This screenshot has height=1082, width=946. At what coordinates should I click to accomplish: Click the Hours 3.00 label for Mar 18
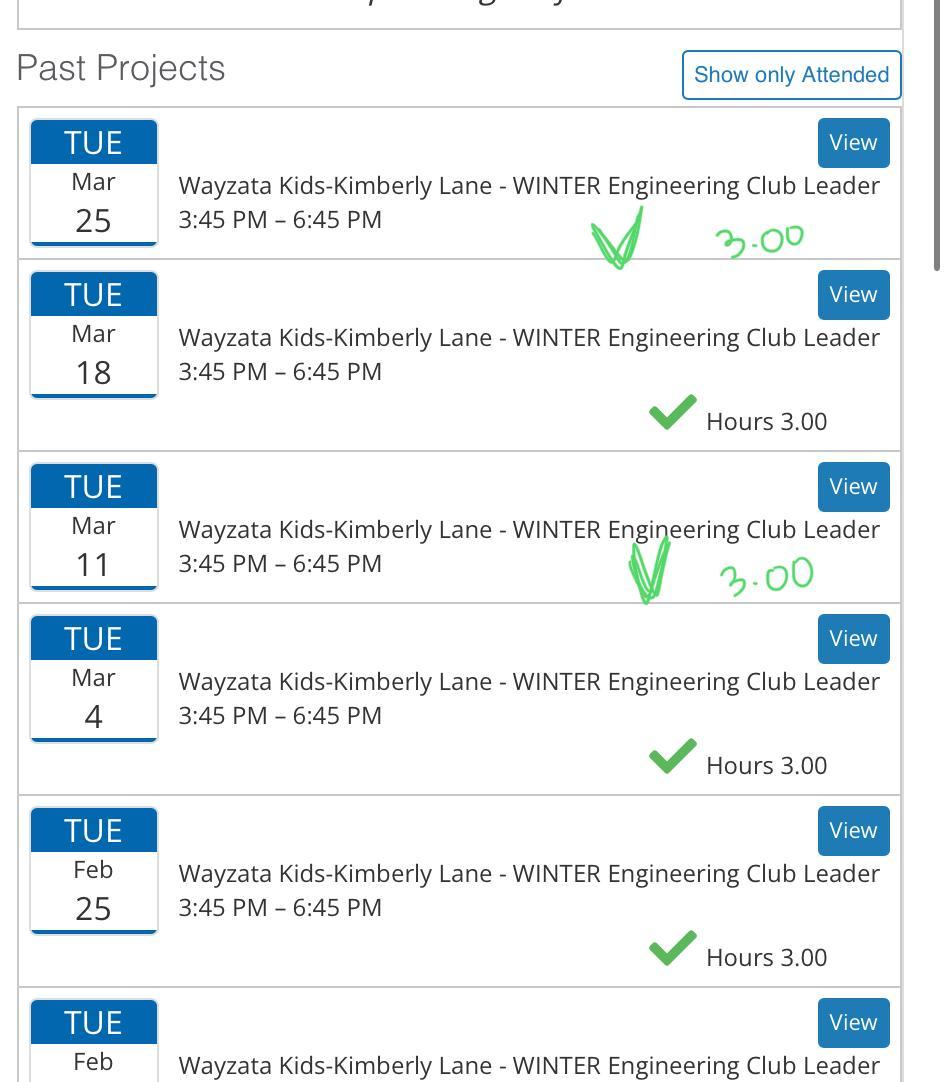click(x=766, y=422)
